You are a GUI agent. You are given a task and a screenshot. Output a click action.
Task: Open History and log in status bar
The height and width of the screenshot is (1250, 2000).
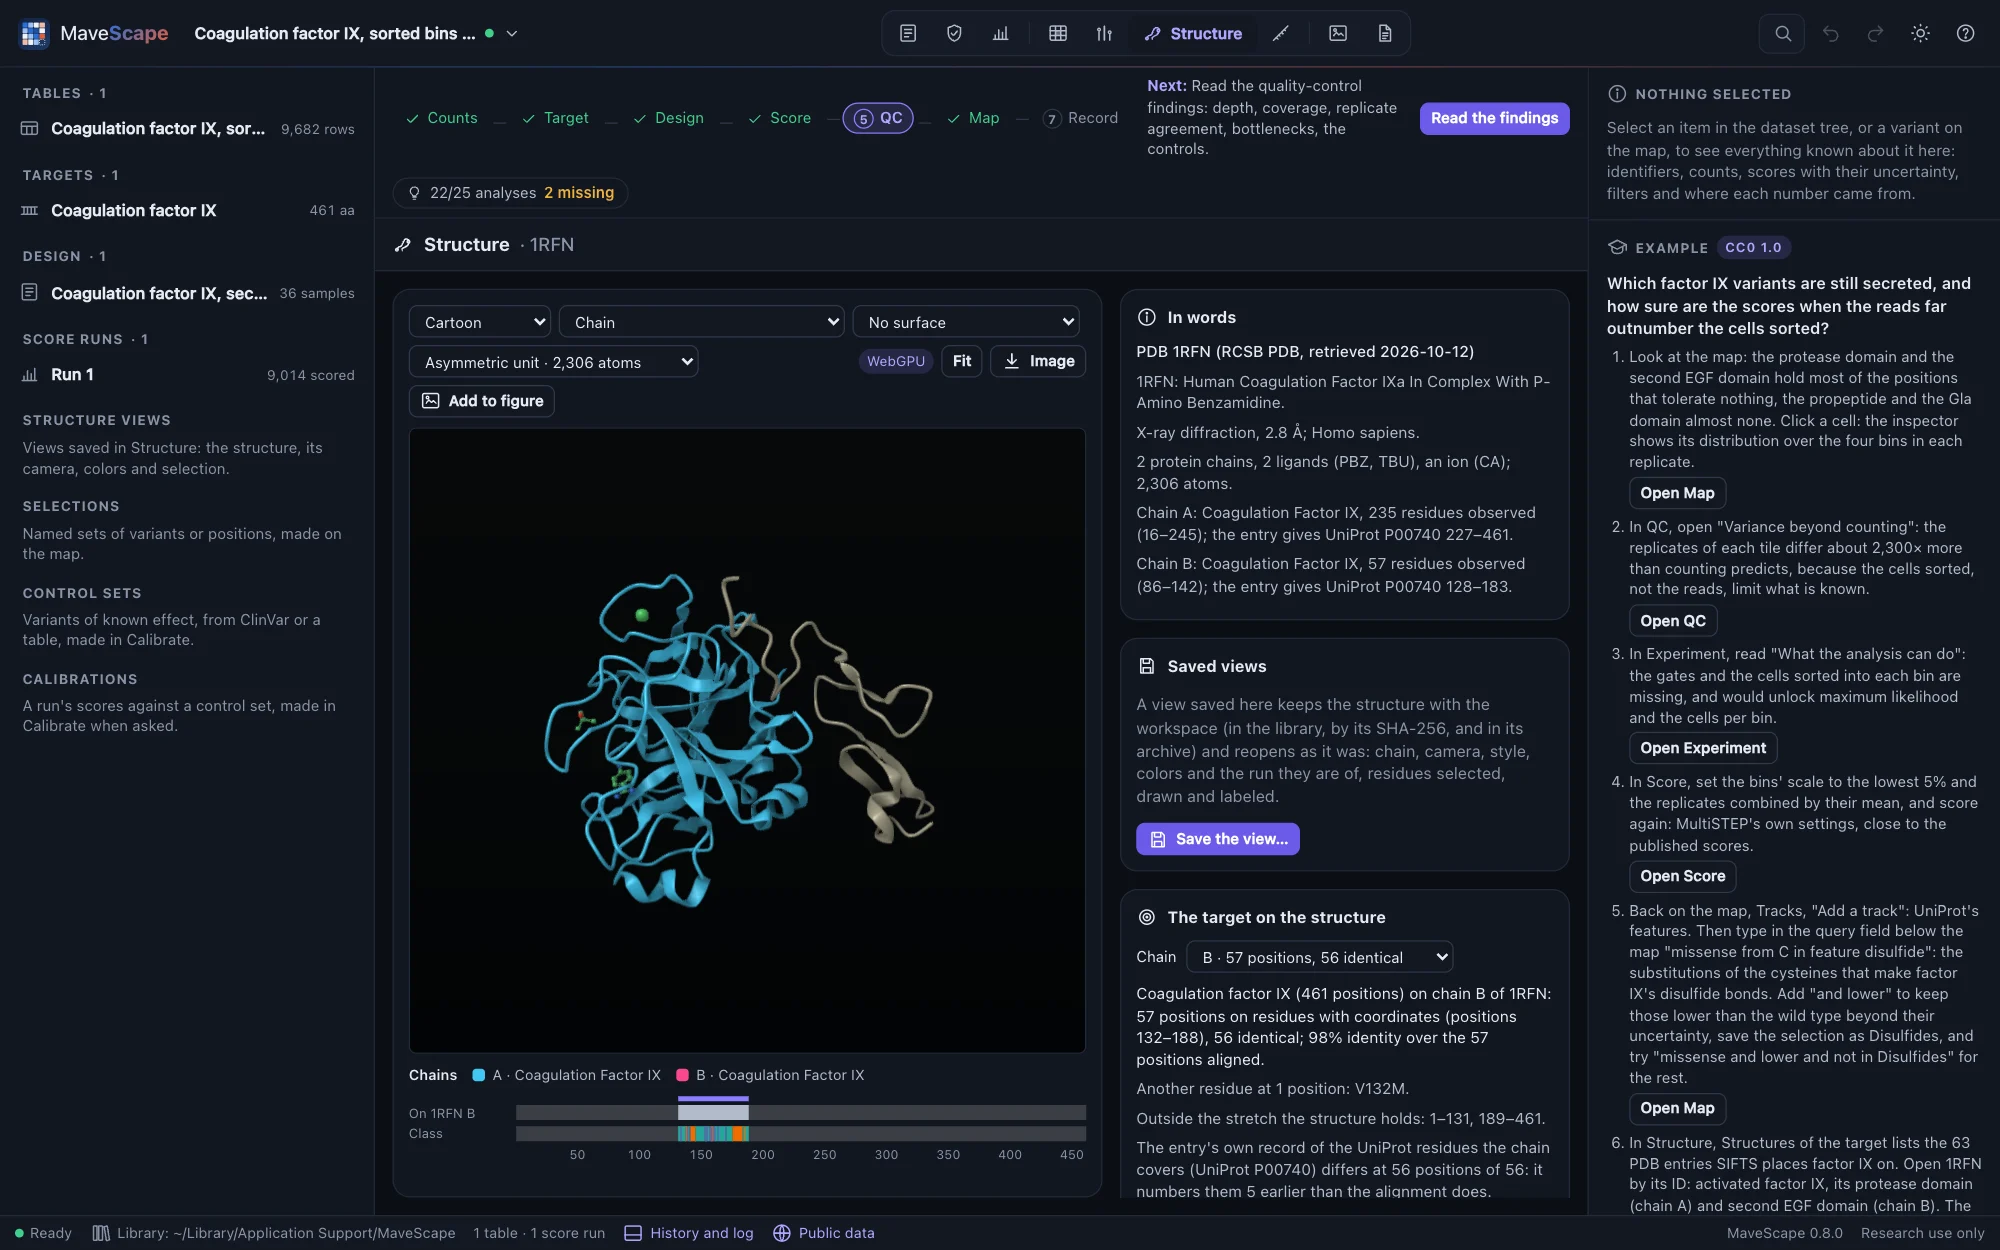[689, 1233]
